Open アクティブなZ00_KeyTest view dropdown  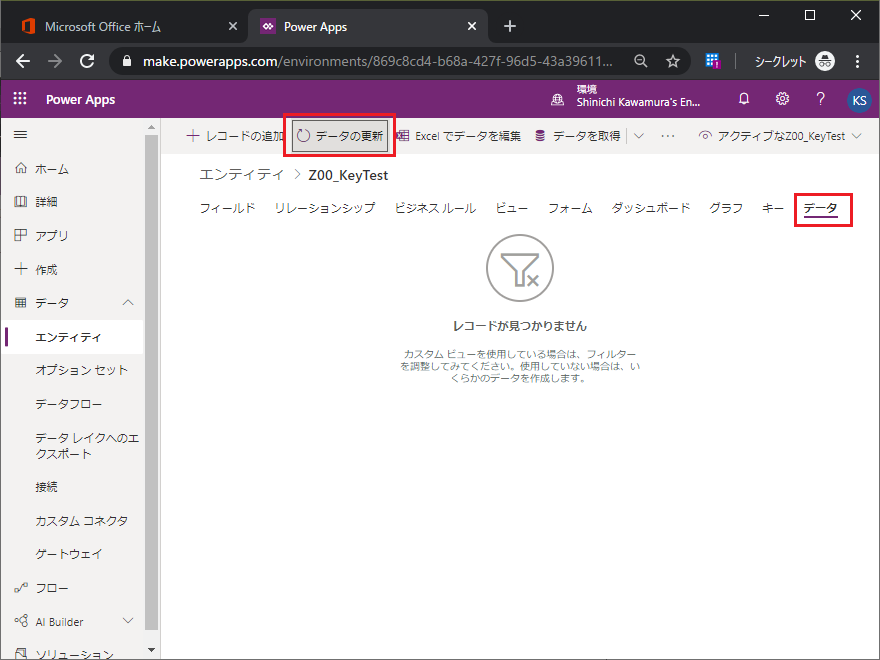(780, 136)
